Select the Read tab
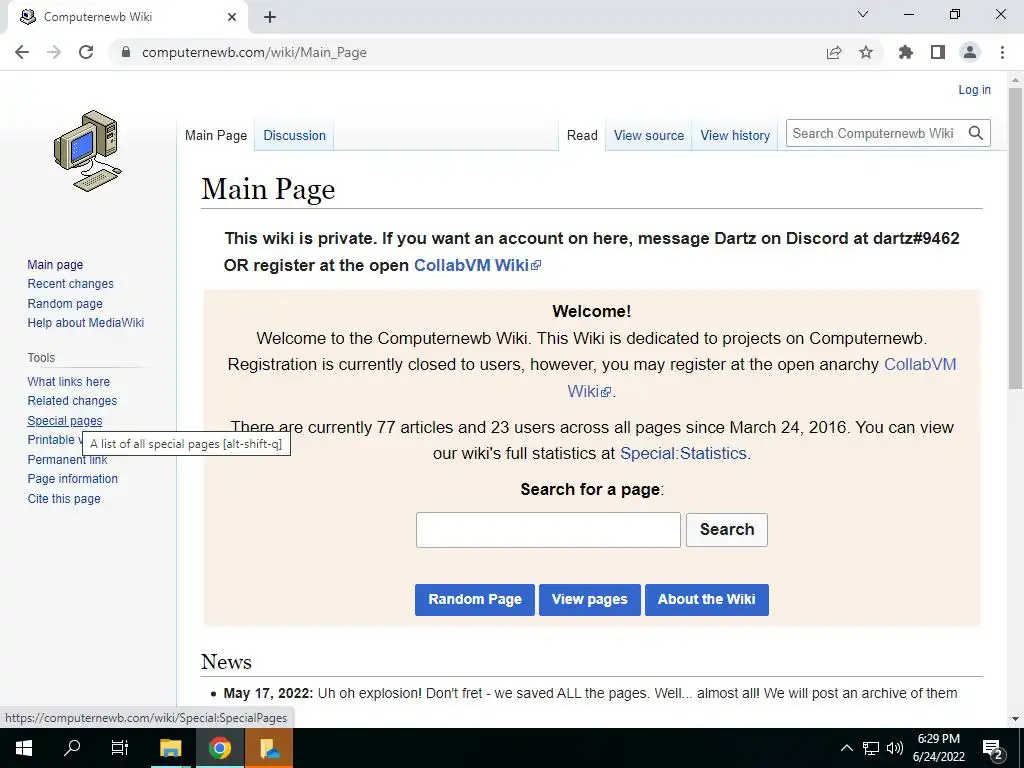The width and height of the screenshot is (1024, 768). (582, 135)
